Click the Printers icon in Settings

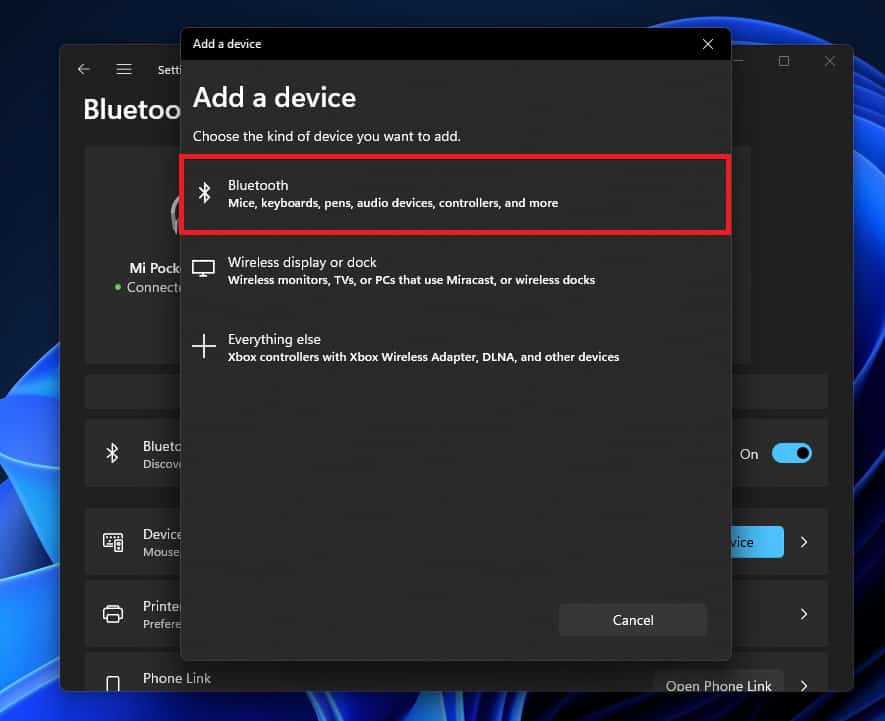pos(113,614)
